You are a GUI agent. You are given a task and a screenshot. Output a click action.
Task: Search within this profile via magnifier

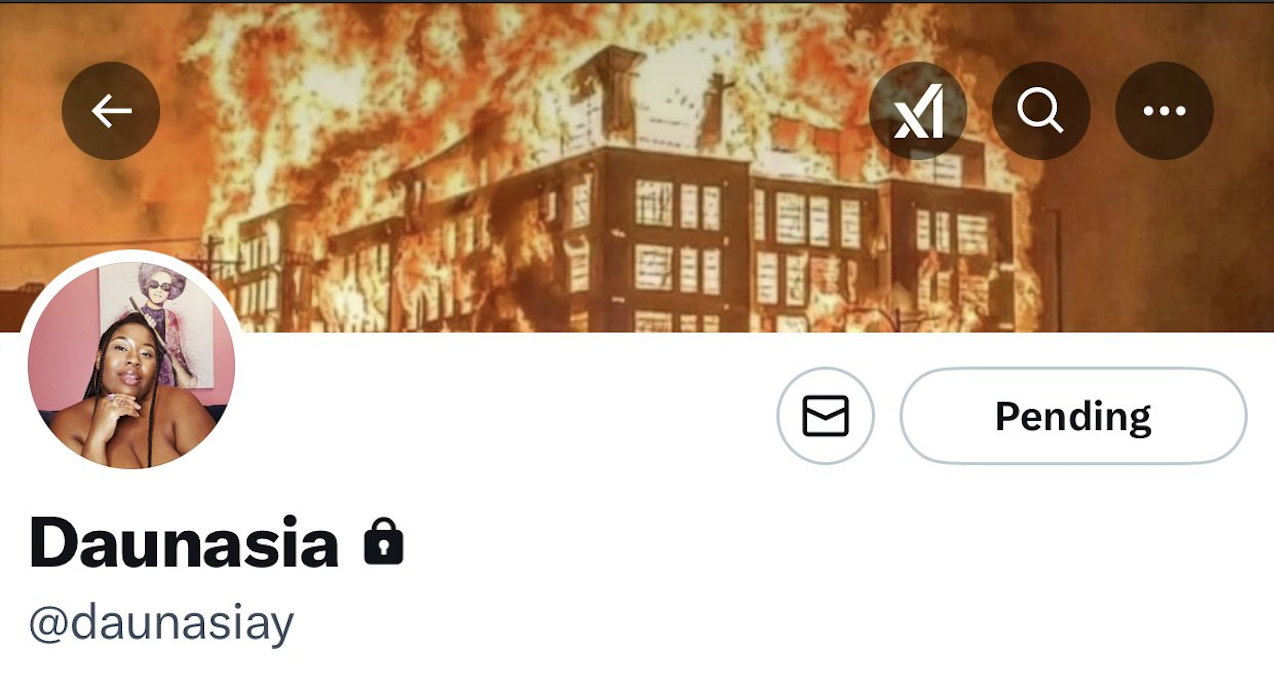1041,111
